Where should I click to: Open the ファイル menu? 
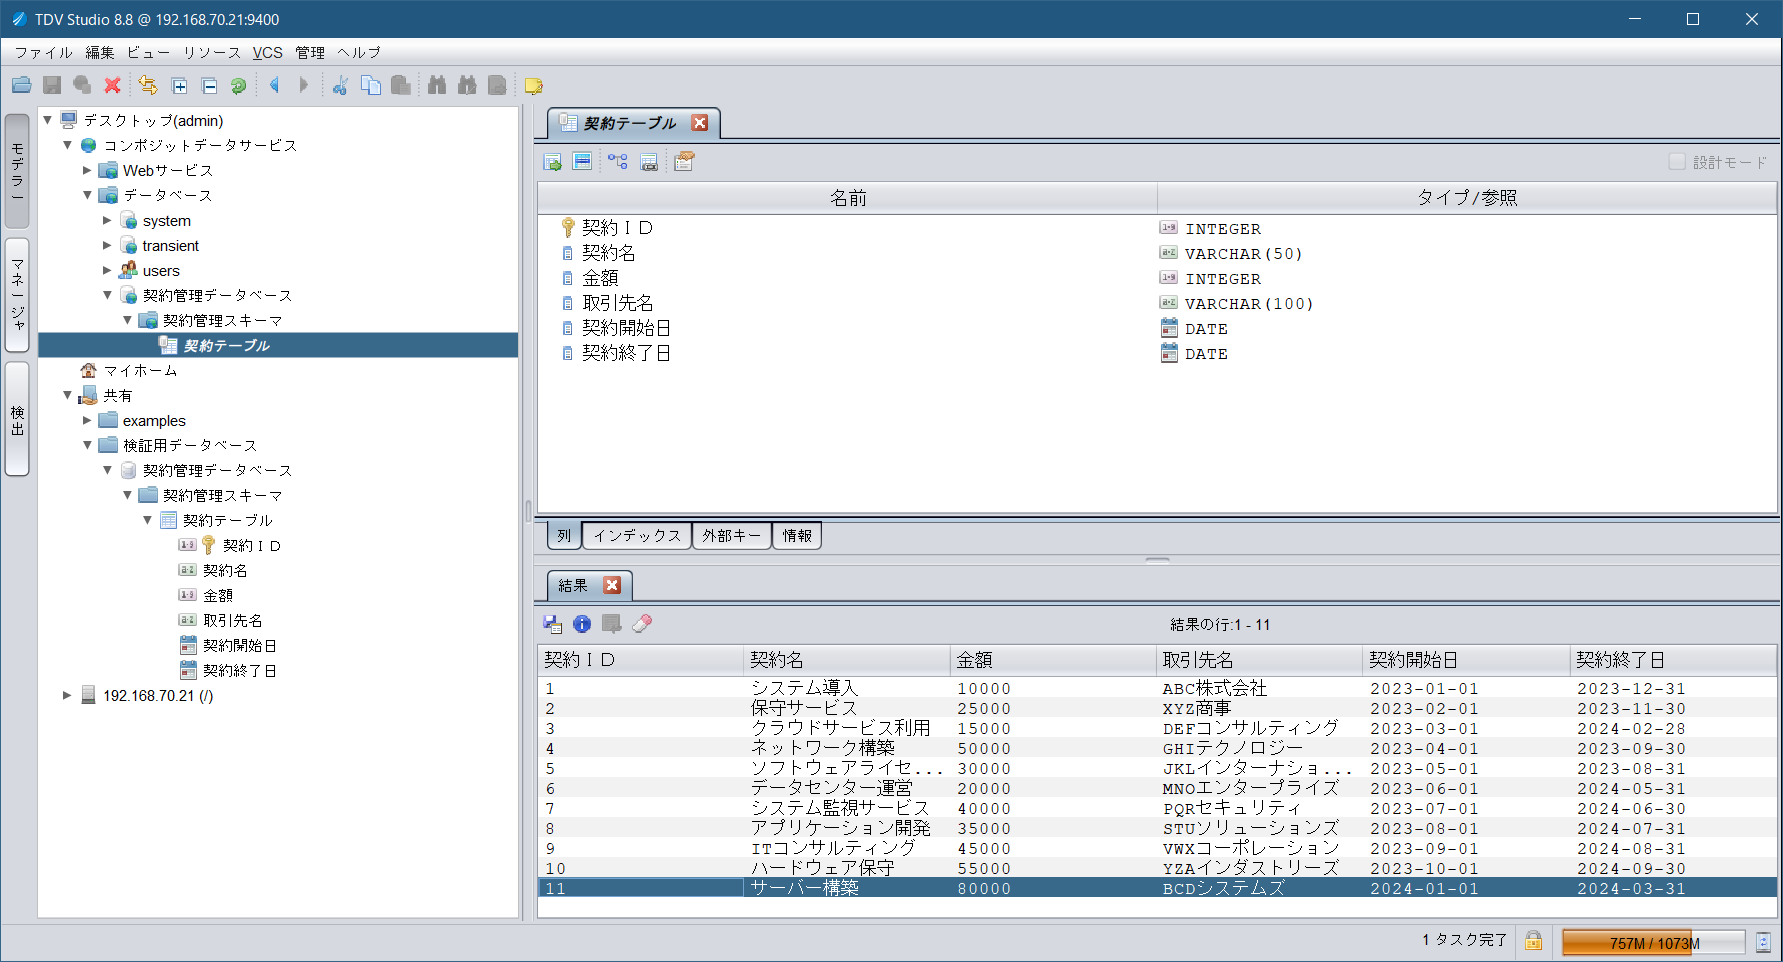43,52
